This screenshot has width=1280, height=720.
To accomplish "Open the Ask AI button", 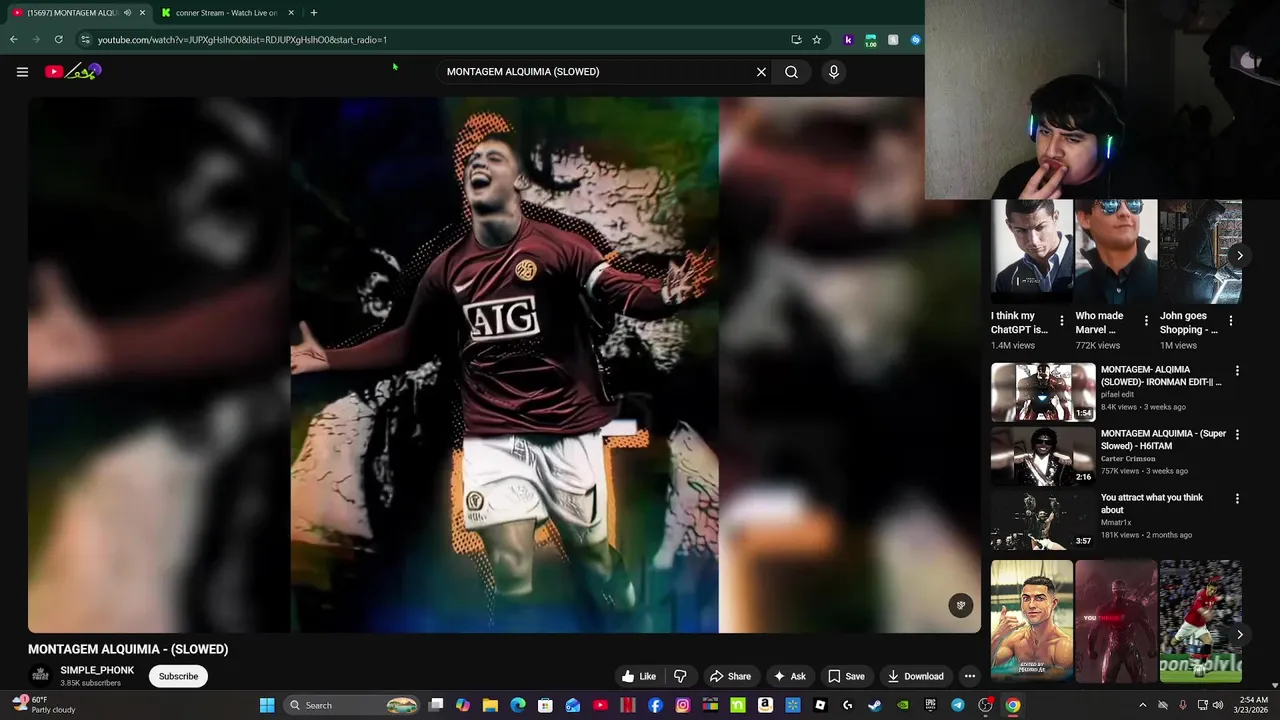I will point(789,676).
